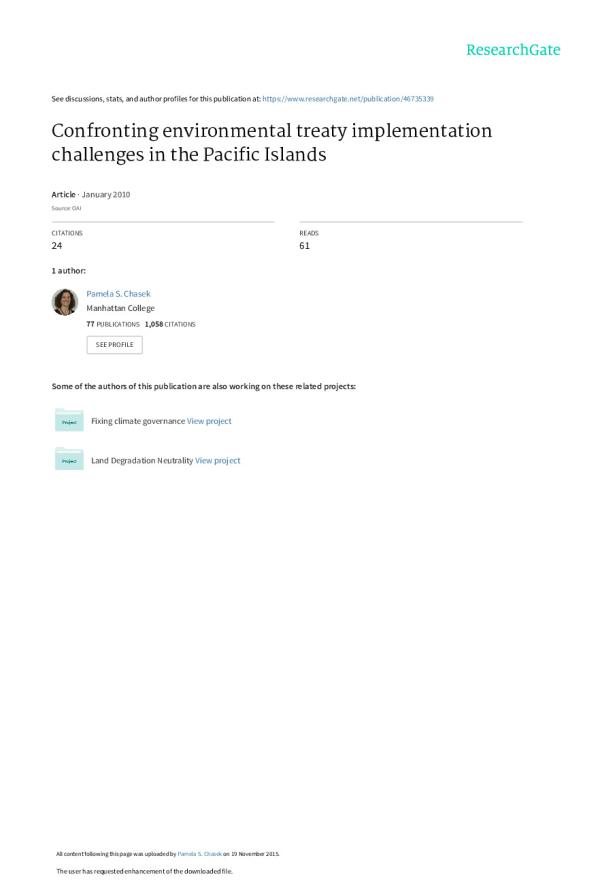The width and height of the screenshot is (600, 894).
Task: Click the Land Degradation Neutrality project icon
Action: [x=69, y=460]
